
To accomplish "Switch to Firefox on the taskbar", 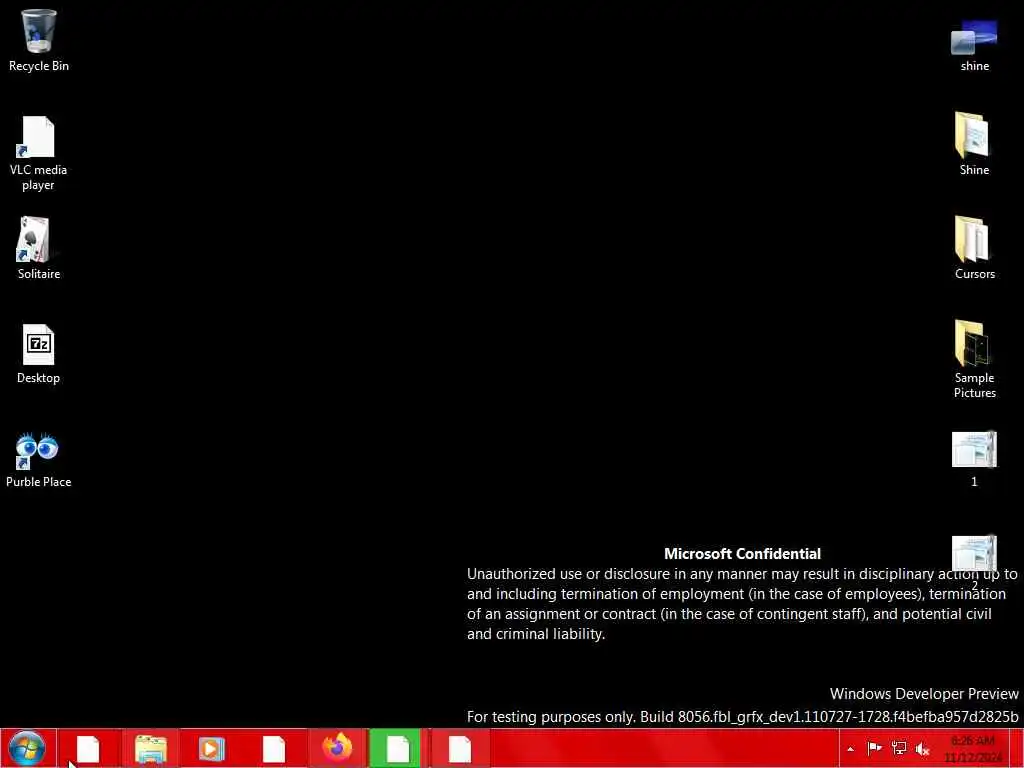I will point(337,749).
